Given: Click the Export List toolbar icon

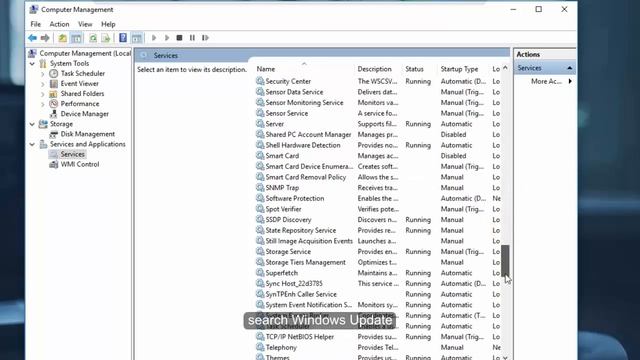Looking at the screenshot, I should pos(106,38).
